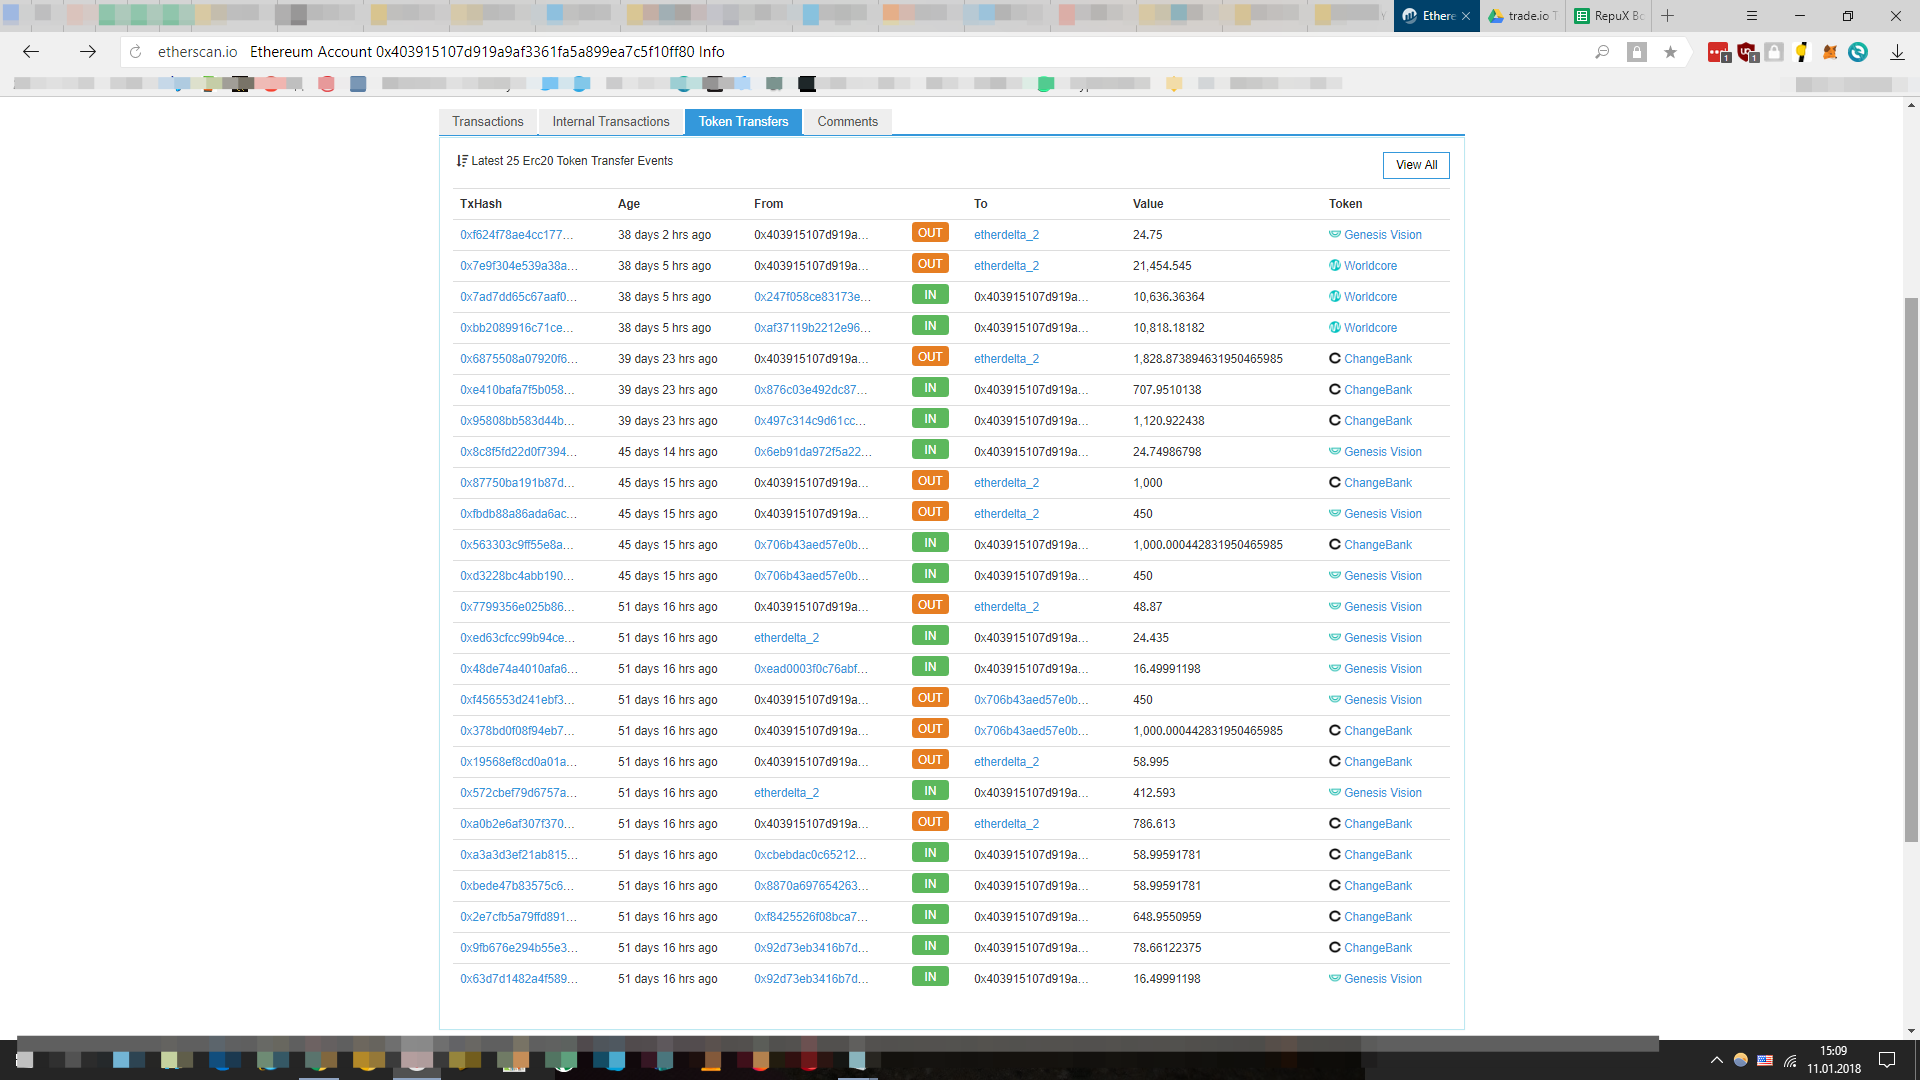Go back to the previous page
This screenshot has width=1920, height=1080.
coord(30,52)
